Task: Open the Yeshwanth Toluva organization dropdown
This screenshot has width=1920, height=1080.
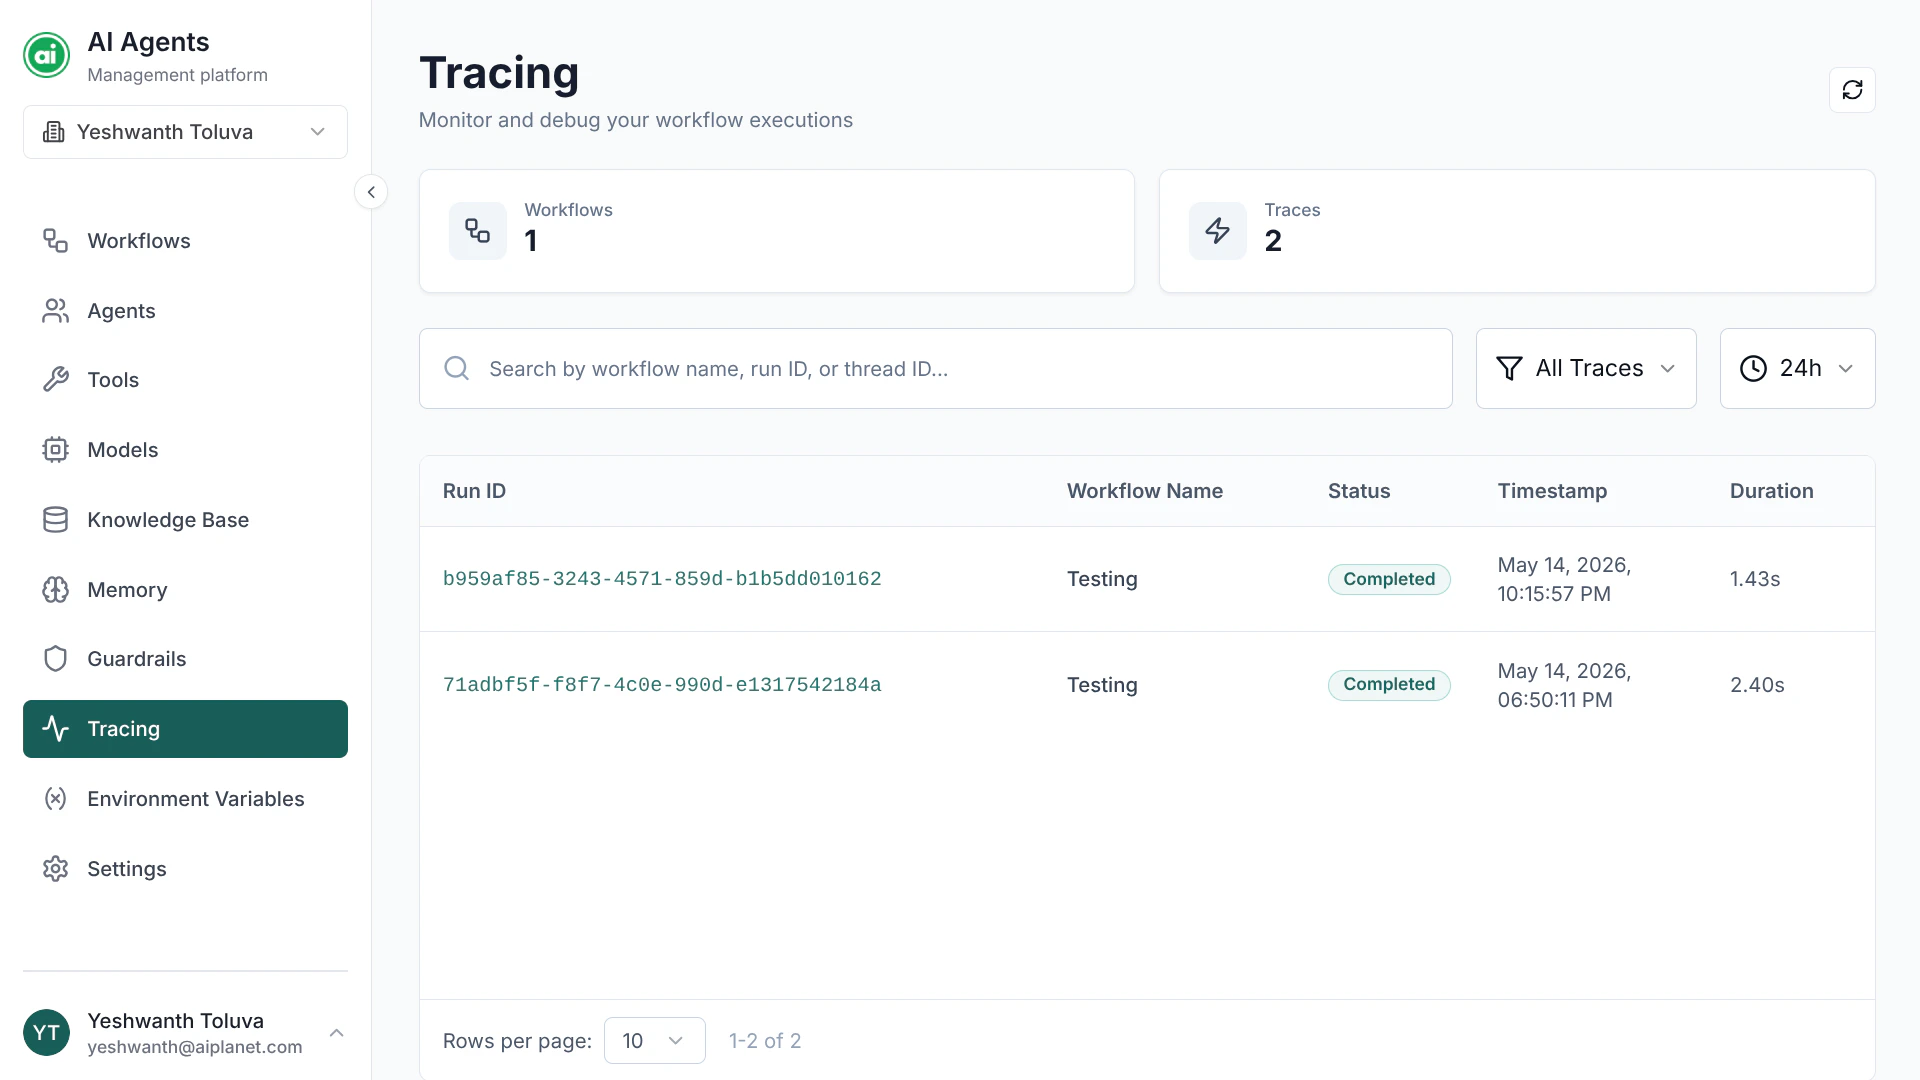Action: click(x=185, y=132)
